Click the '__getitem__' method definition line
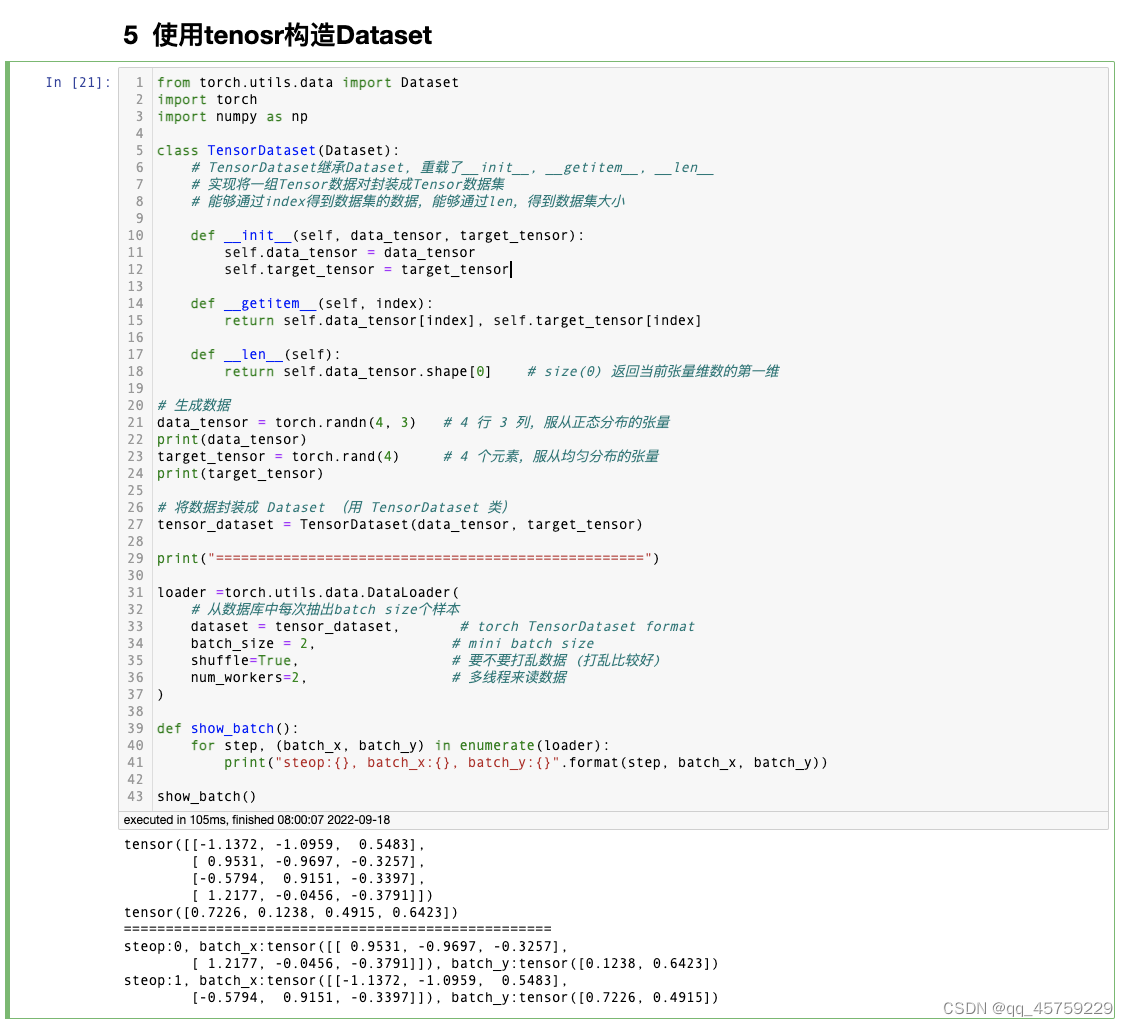Image resolution: width=1128 pixels, height=1026 pixels. 311,304
